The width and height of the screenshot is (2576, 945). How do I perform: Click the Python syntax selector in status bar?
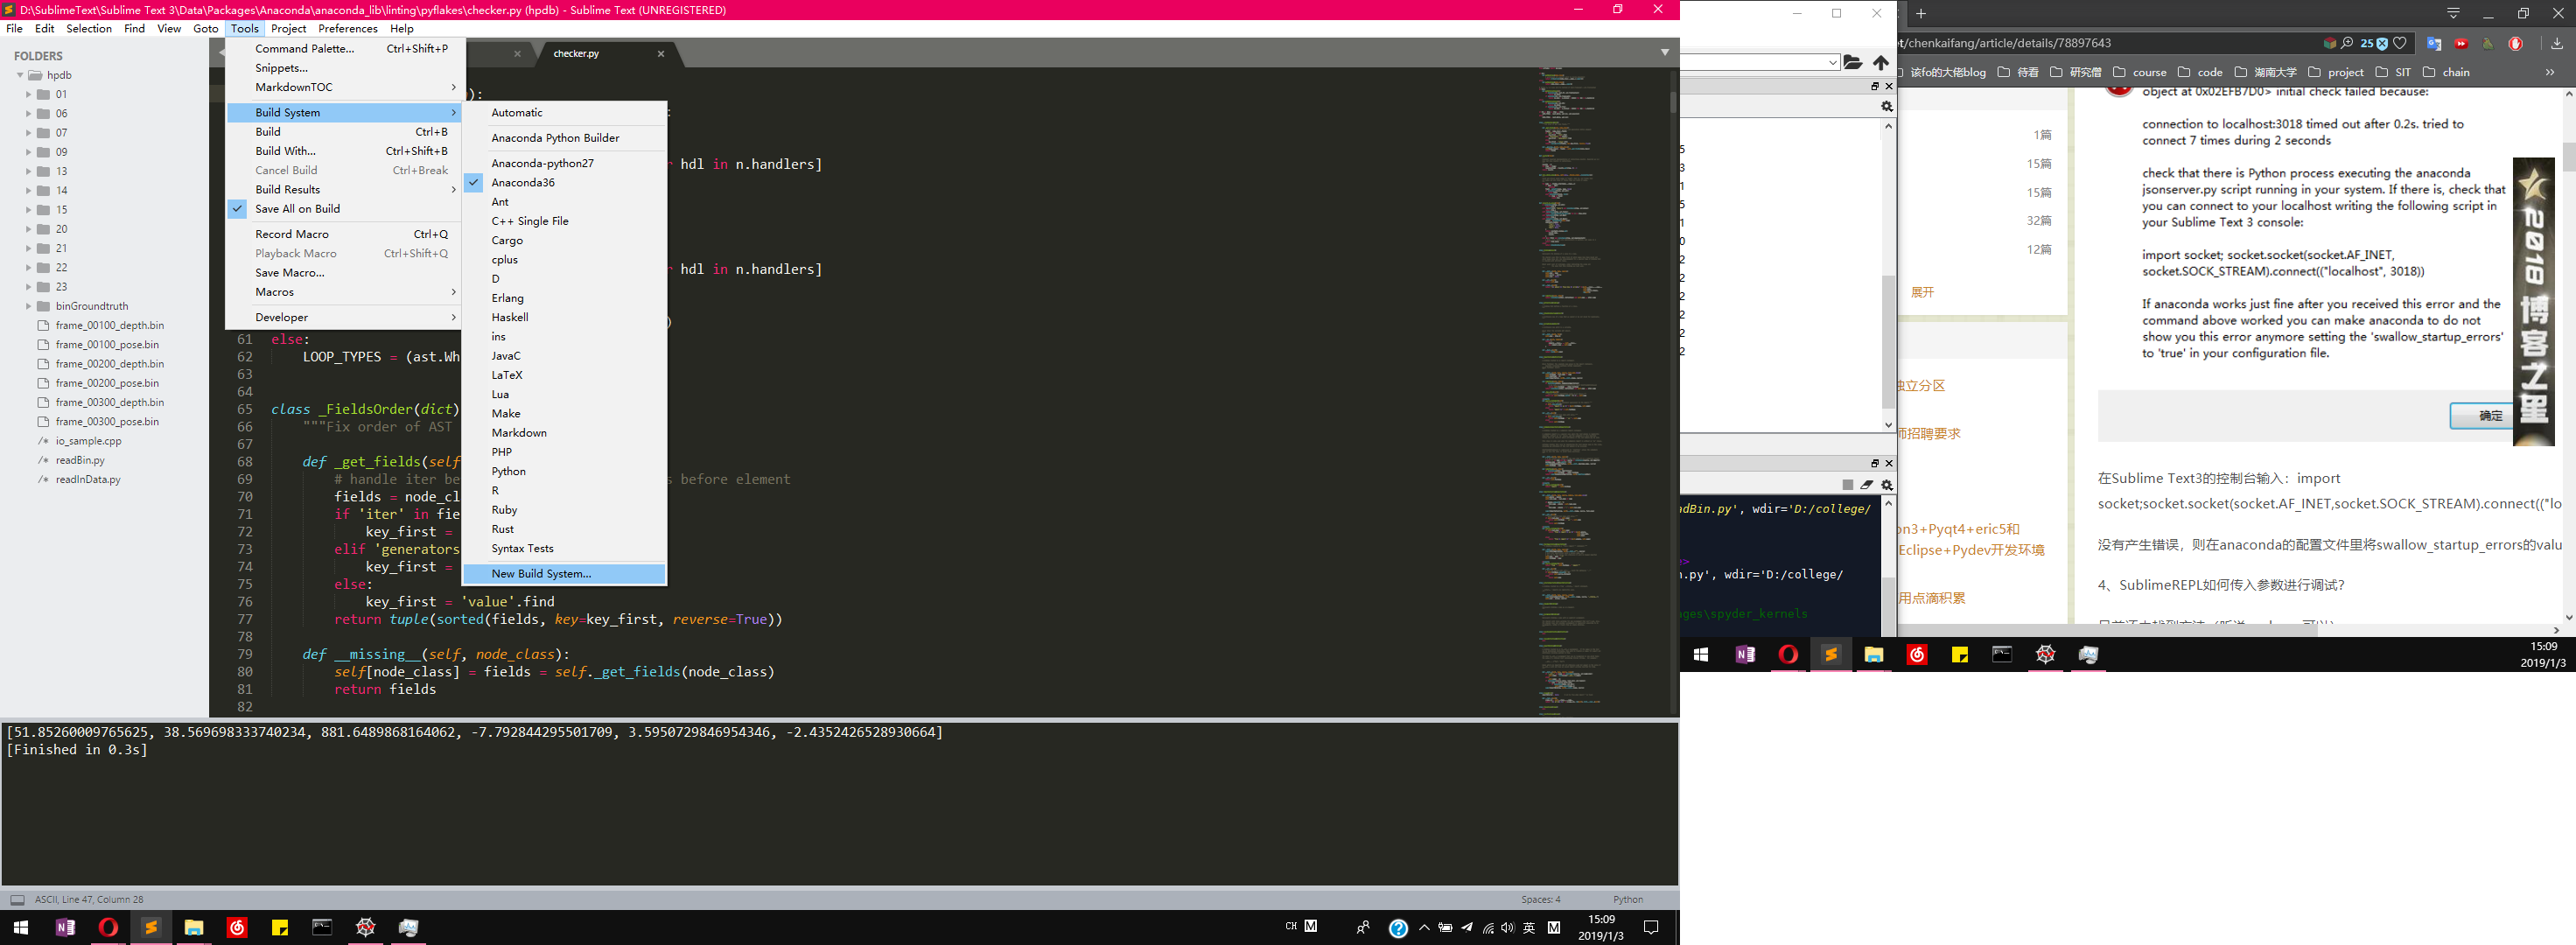1627,899
